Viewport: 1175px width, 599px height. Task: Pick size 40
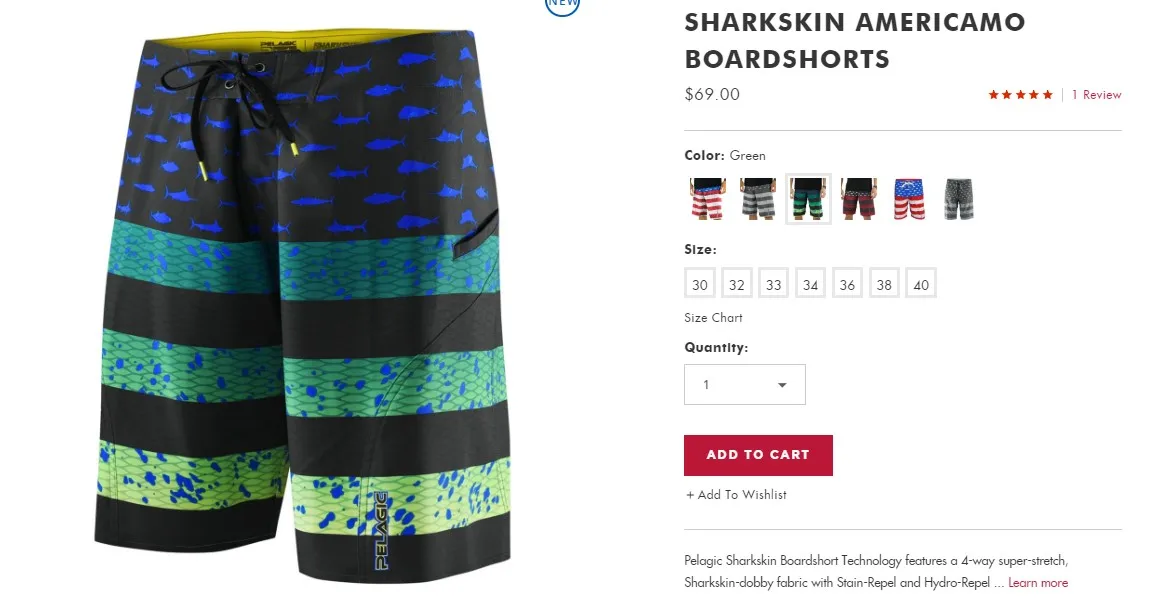coord(921,284)
